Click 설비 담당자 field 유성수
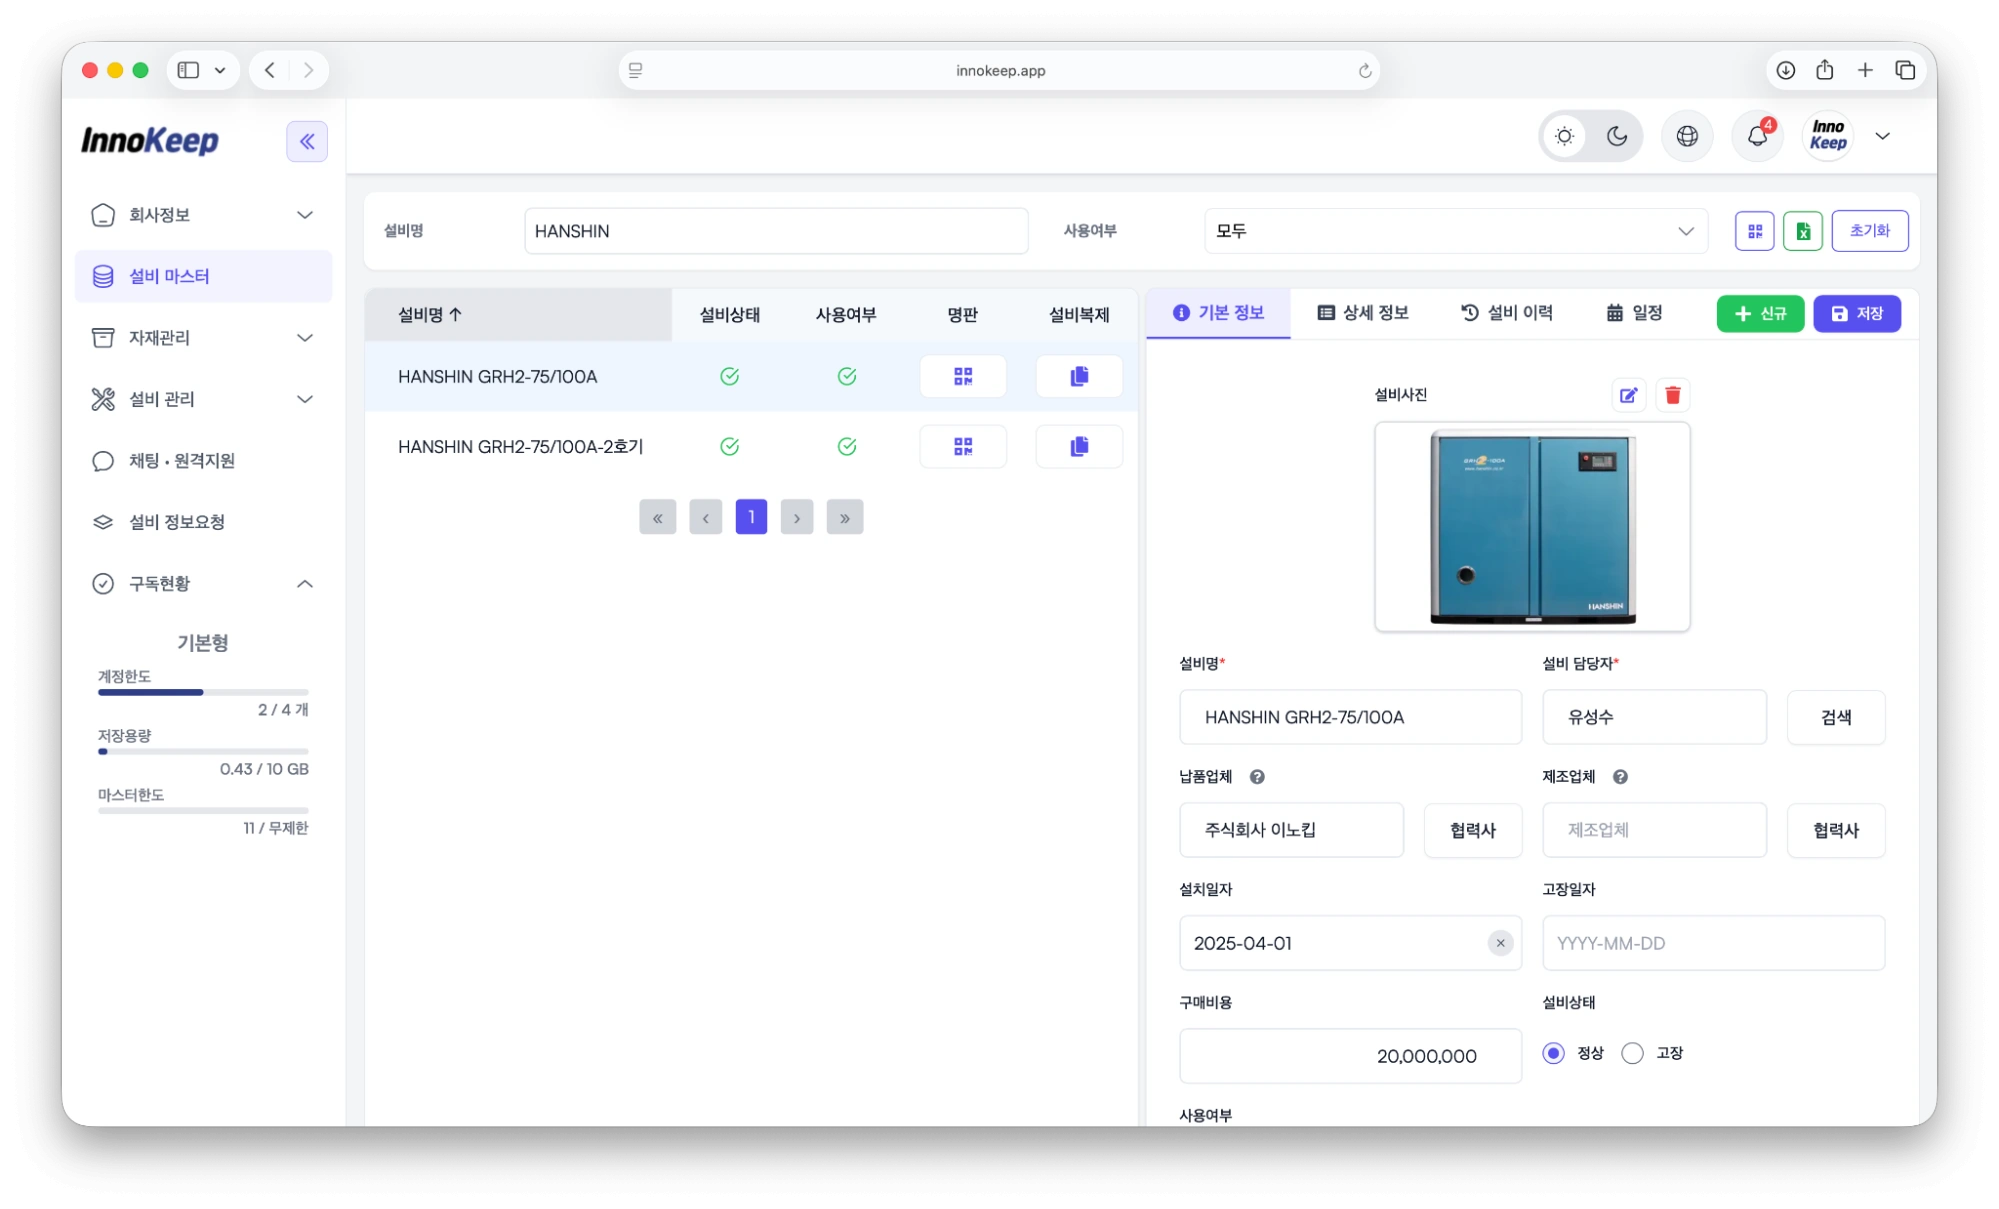 click(1654, 717)
